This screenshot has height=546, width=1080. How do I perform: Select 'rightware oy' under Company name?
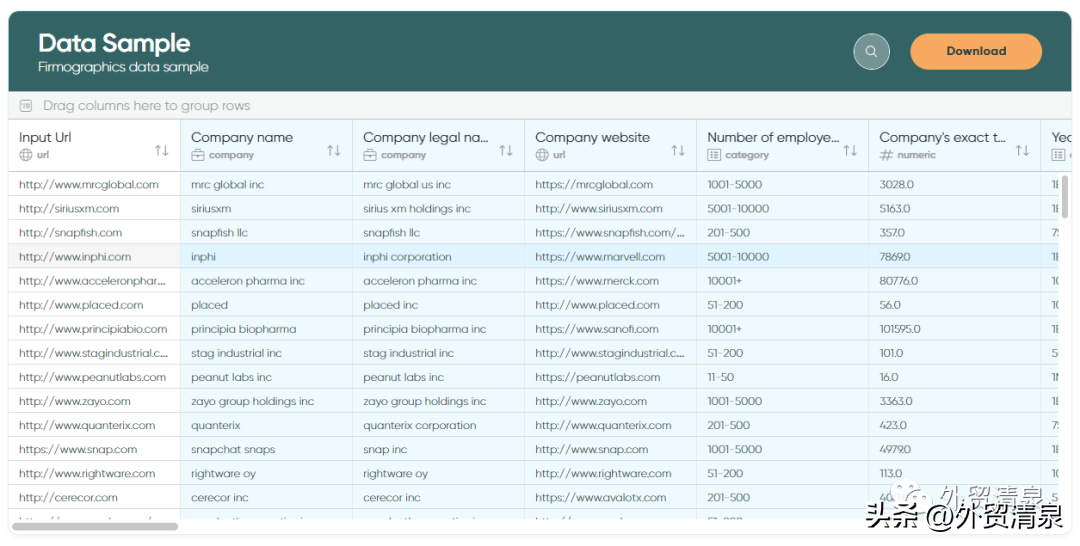click(x=267, y=474)
